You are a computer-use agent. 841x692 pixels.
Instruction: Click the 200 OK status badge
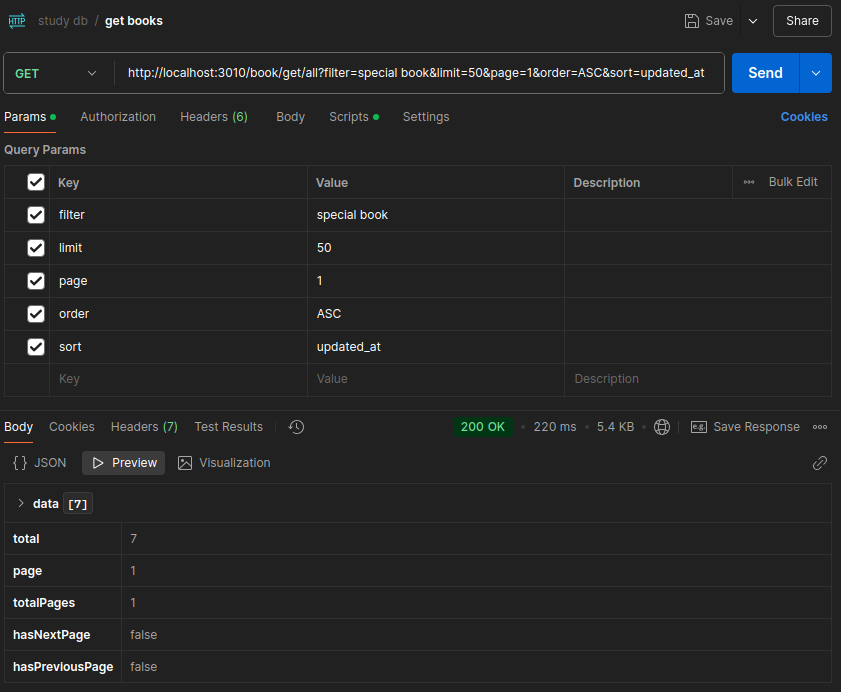coord(483,427)
